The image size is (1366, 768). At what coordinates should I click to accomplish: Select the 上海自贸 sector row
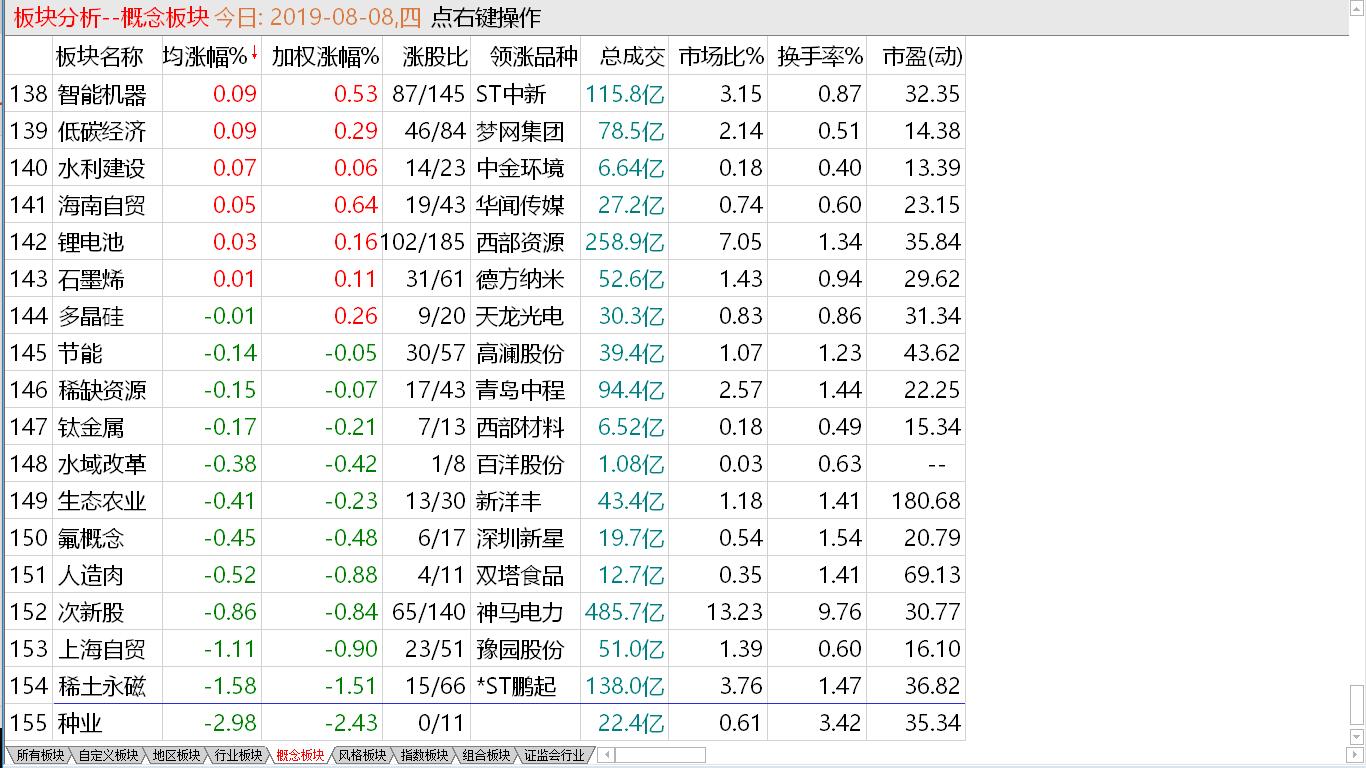tap(485, 649)
